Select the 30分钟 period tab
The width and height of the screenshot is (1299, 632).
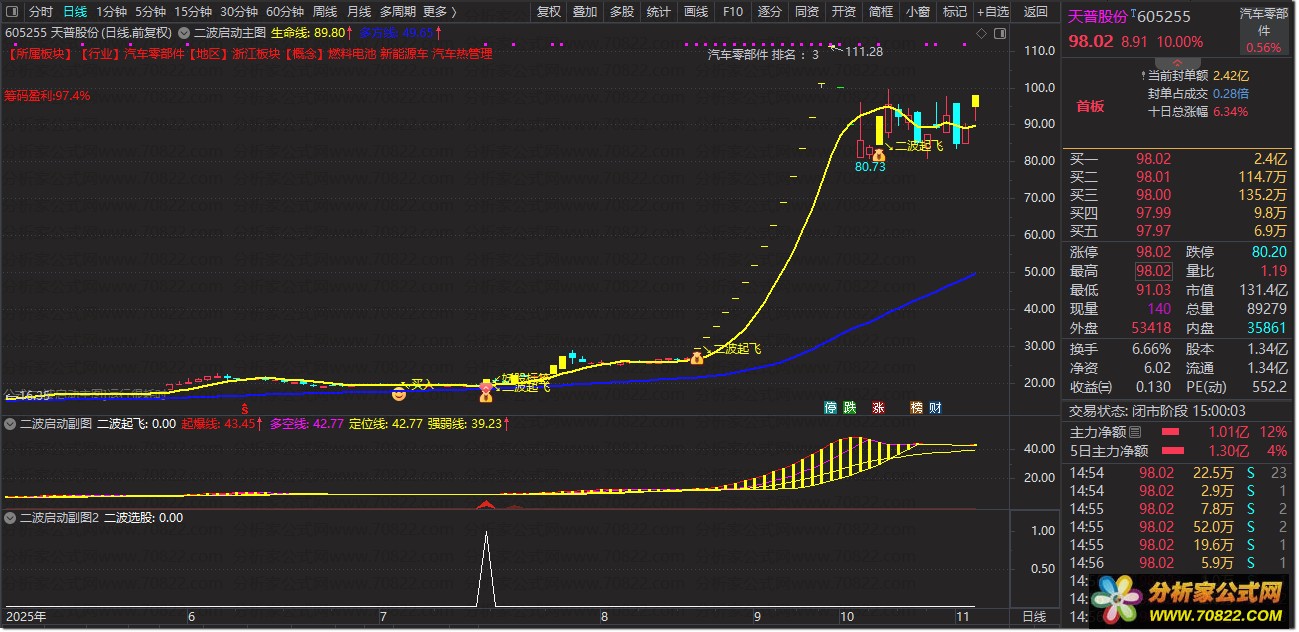238,12
